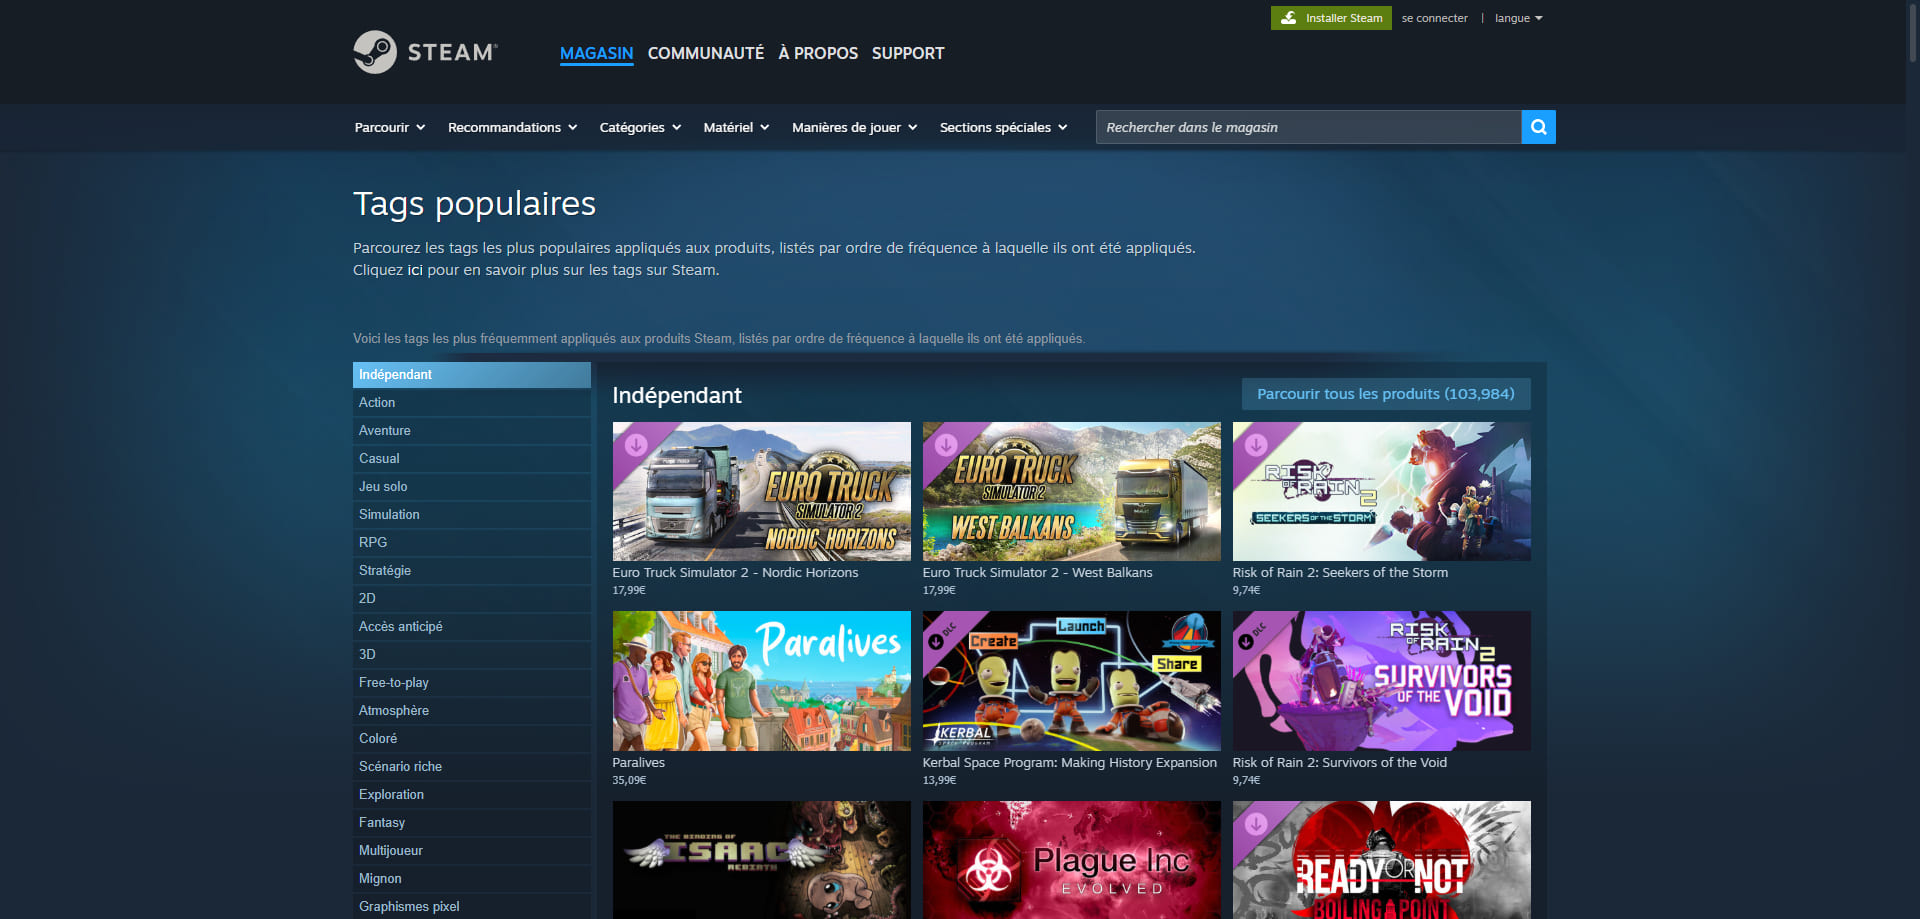Click DLC badge icon on Kerbal Making History

(x=936, y=641)
